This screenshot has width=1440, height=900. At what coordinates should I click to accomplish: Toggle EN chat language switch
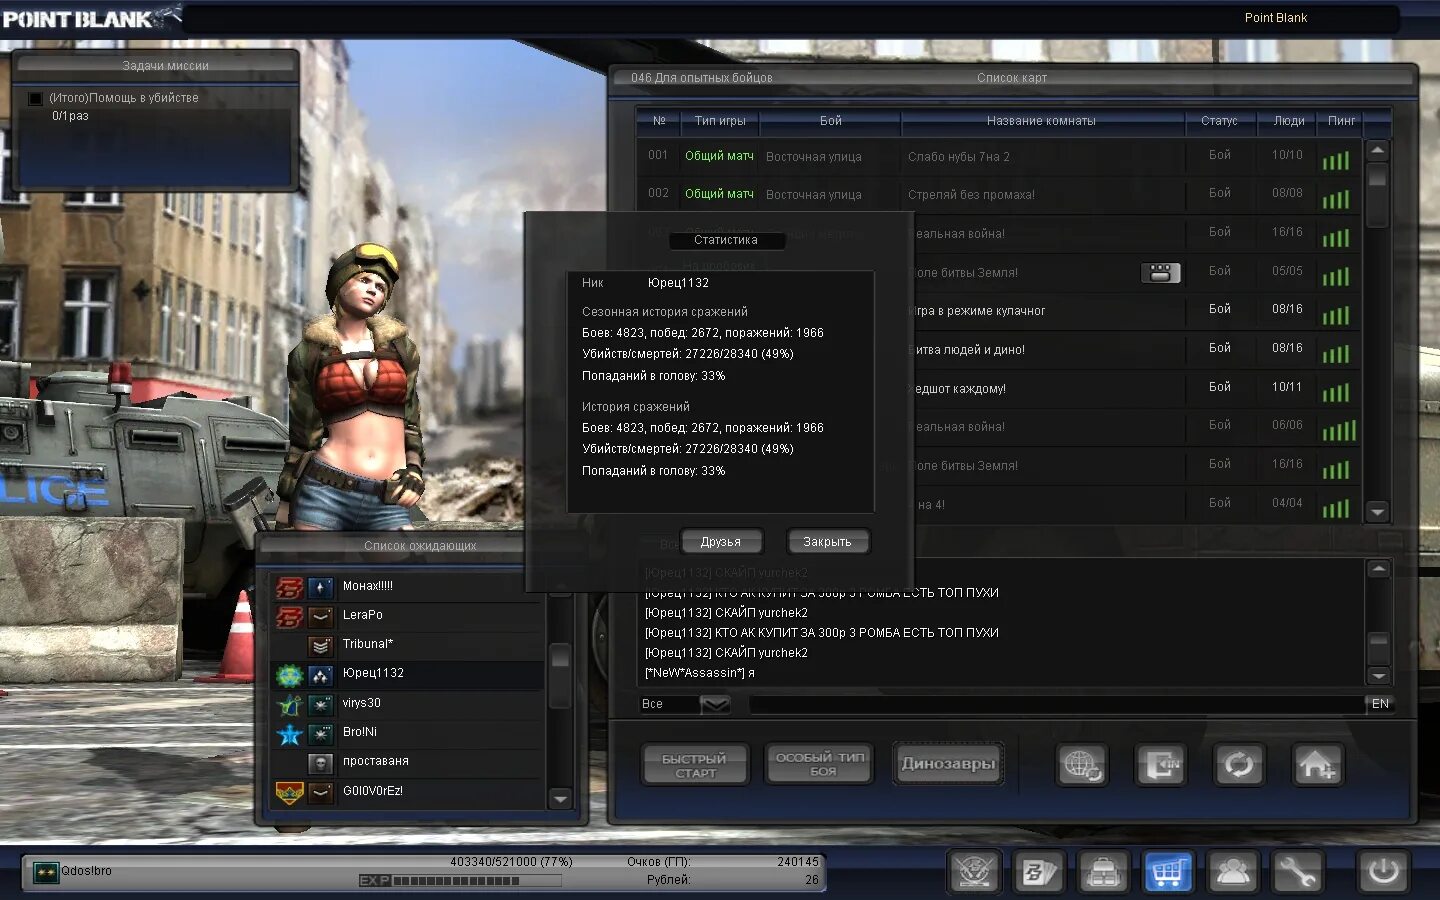click(x=1380, y=704)
